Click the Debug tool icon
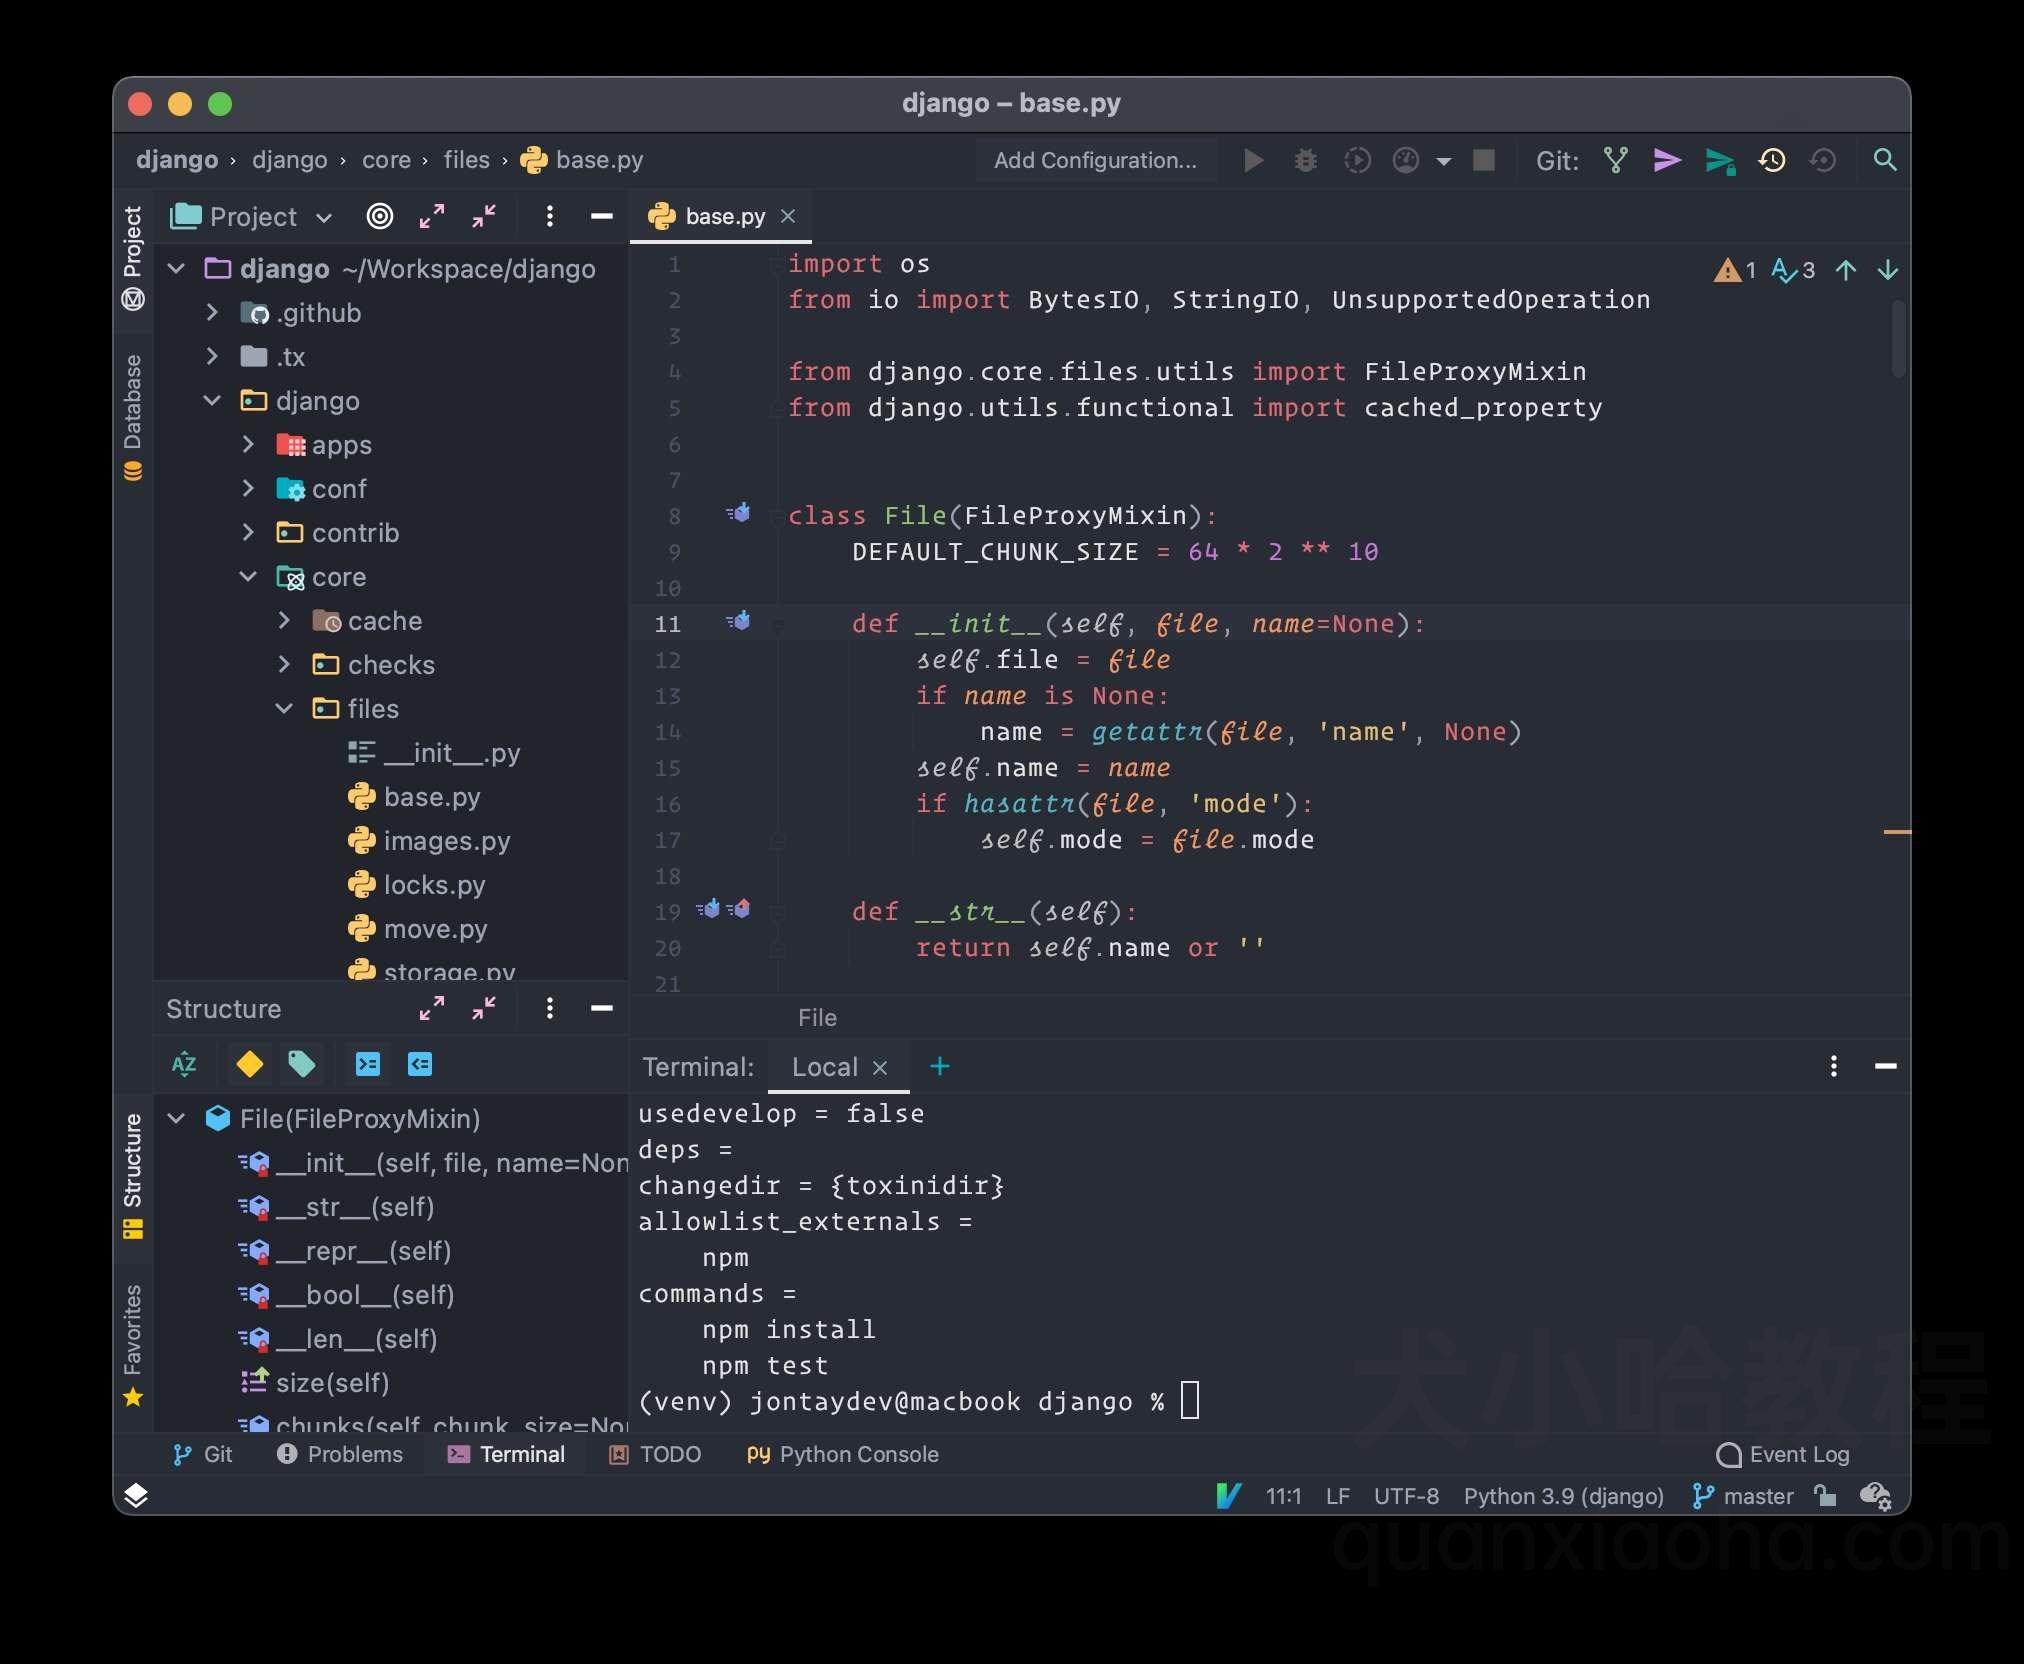 point(1303,160)
